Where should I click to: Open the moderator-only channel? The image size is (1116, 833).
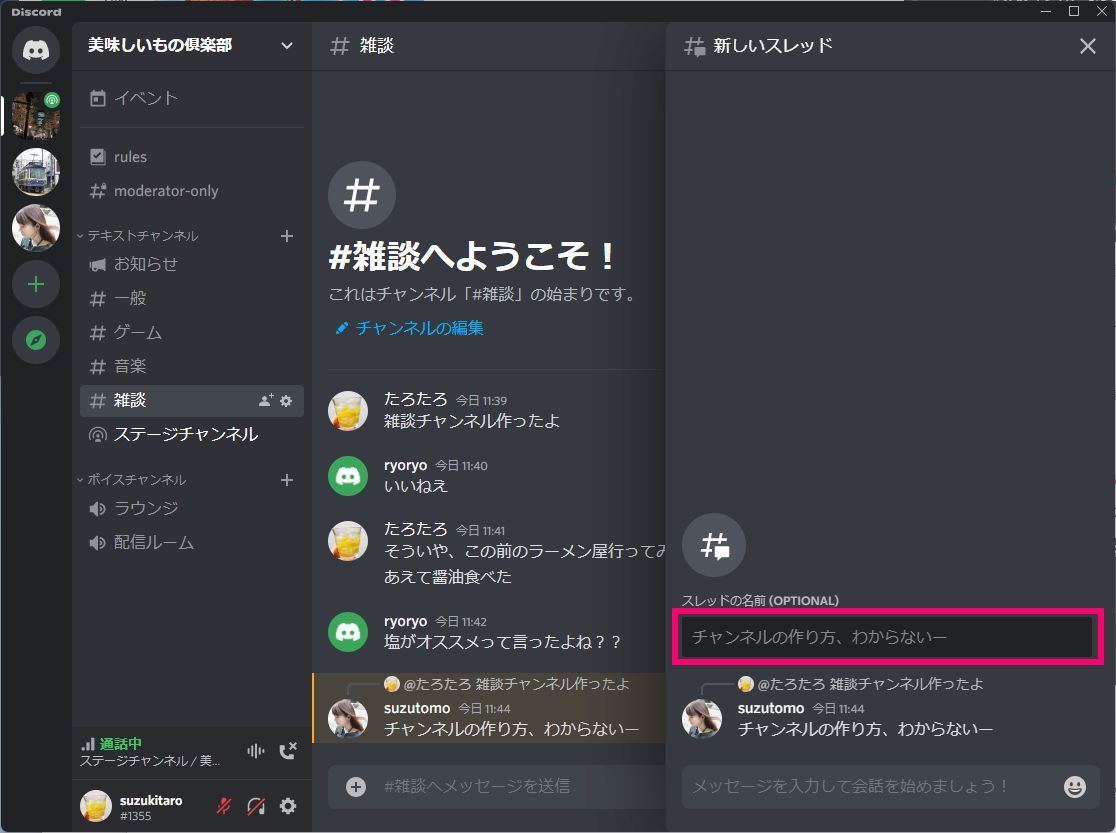[x=191, y=191]
